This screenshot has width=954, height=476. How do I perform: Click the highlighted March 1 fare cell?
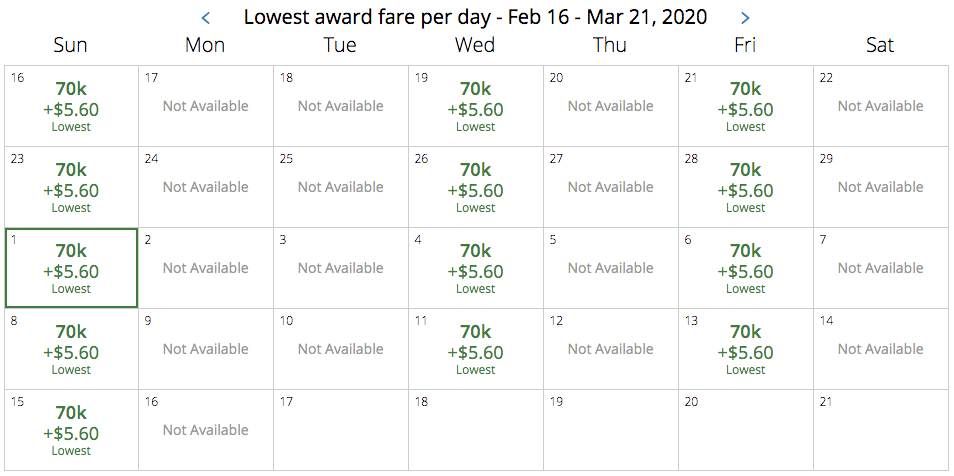(71, 268)
